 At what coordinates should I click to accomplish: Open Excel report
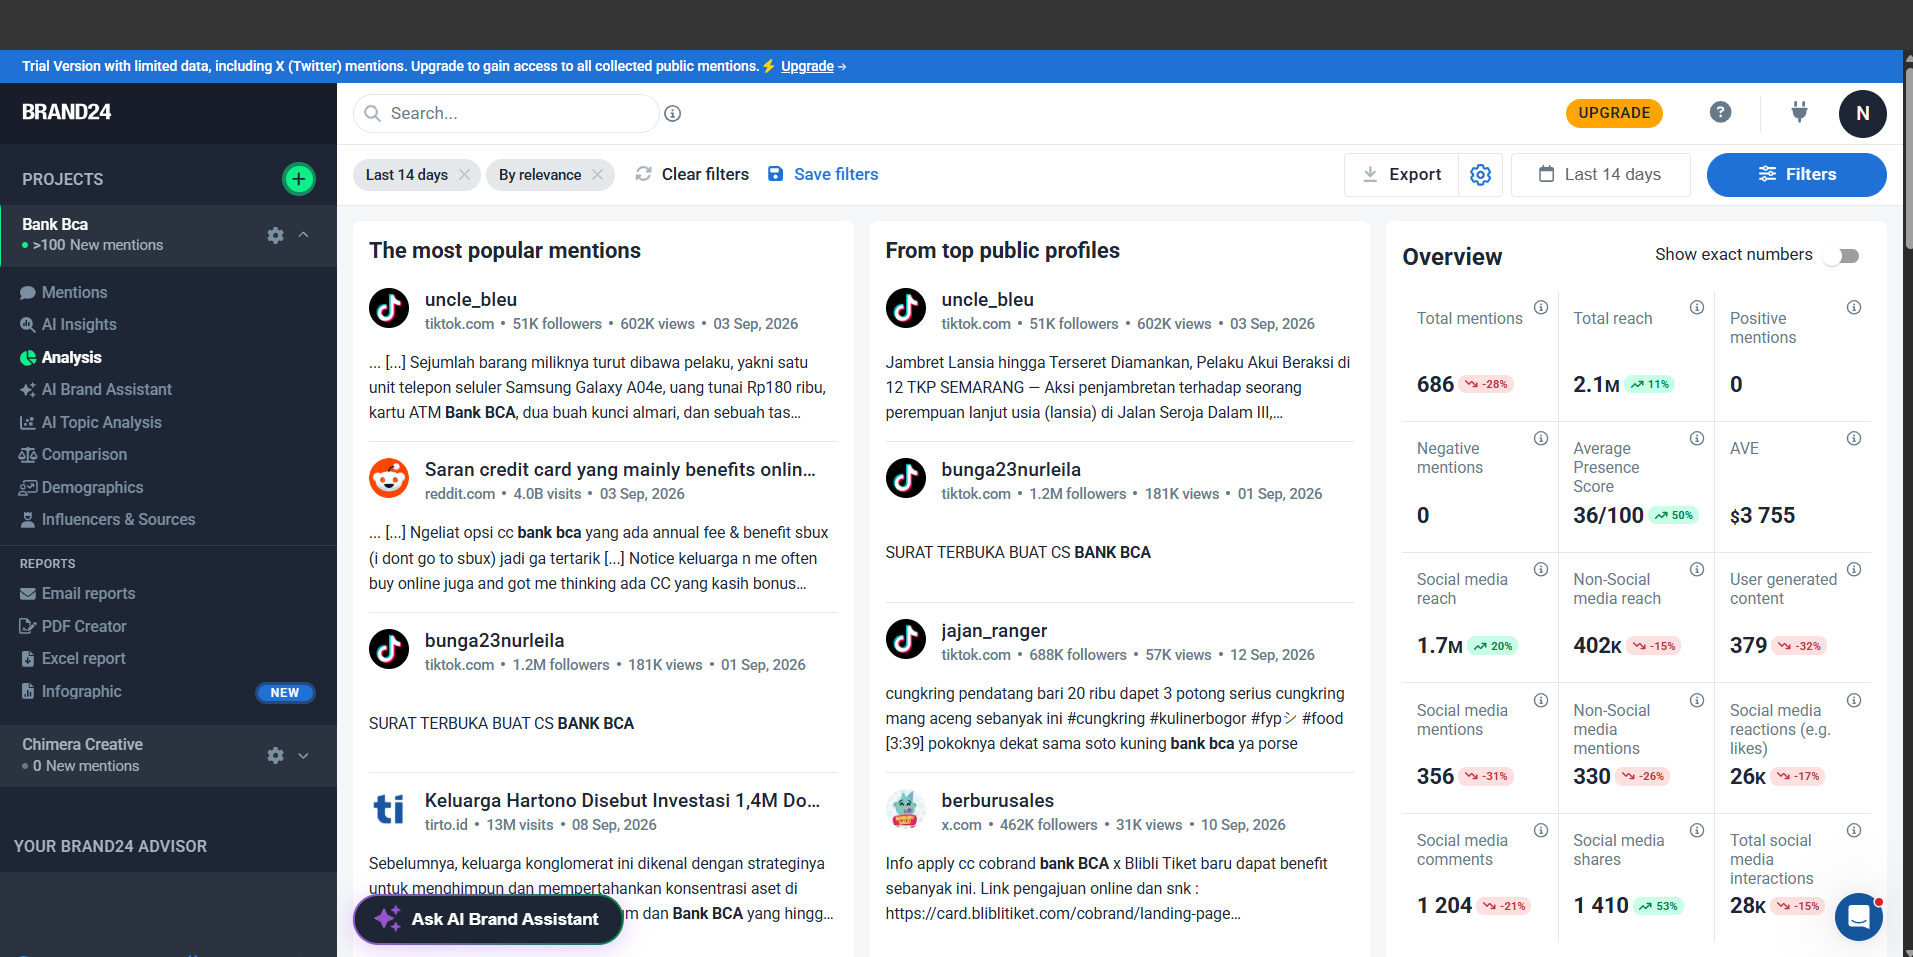click(x=83, y=658)
